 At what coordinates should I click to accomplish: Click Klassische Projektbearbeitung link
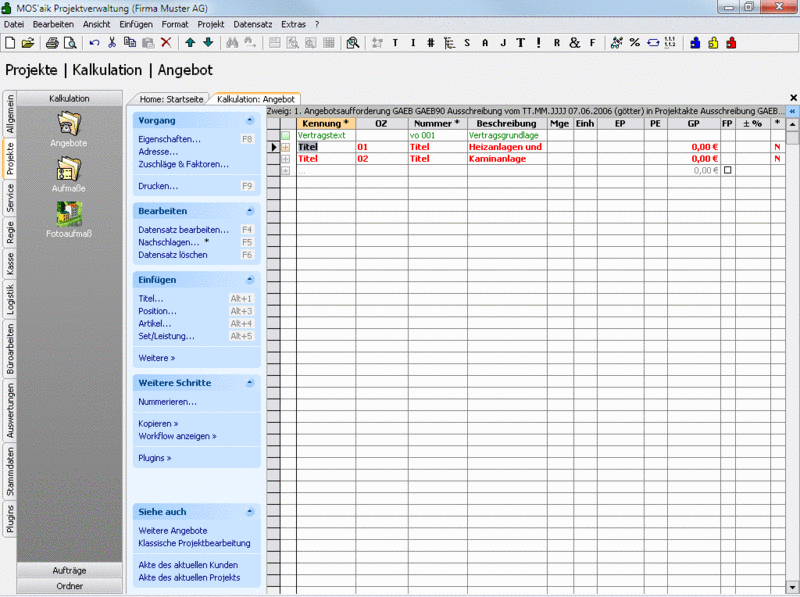click(194, 543)
